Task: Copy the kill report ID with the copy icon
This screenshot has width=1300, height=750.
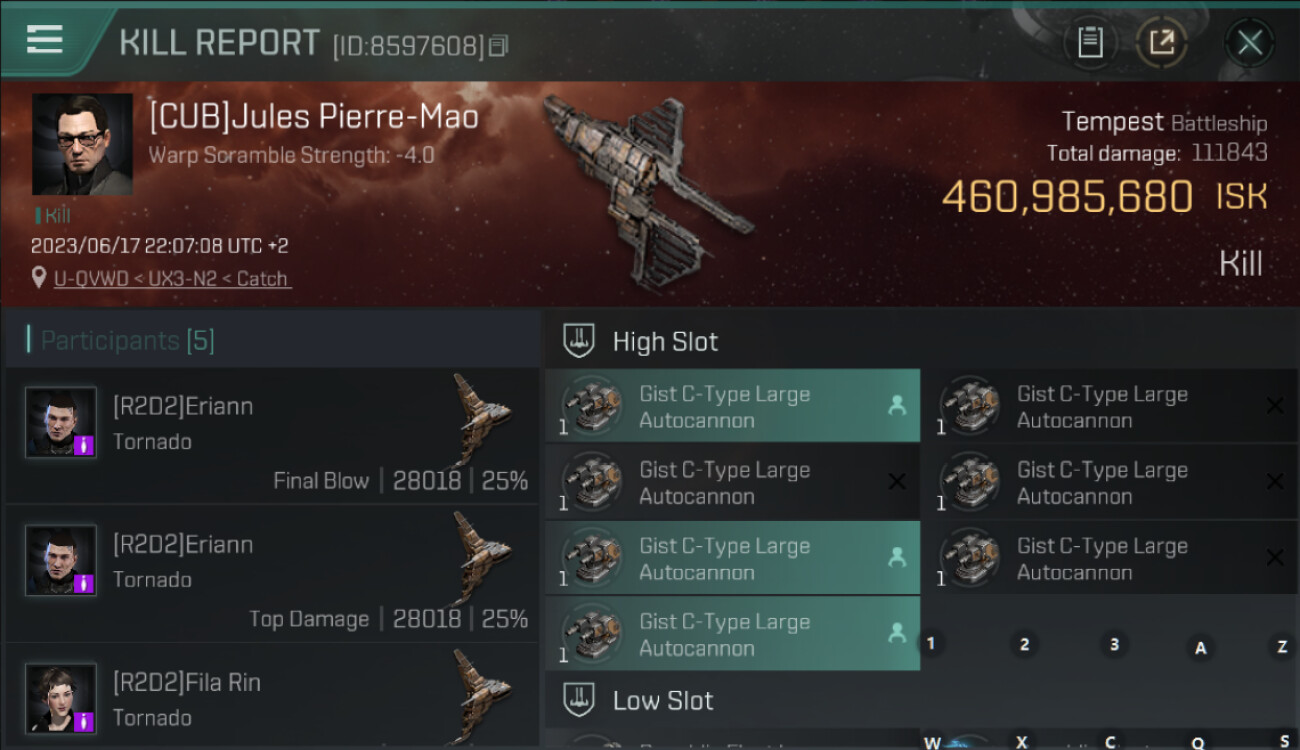Action: point(499,46)
